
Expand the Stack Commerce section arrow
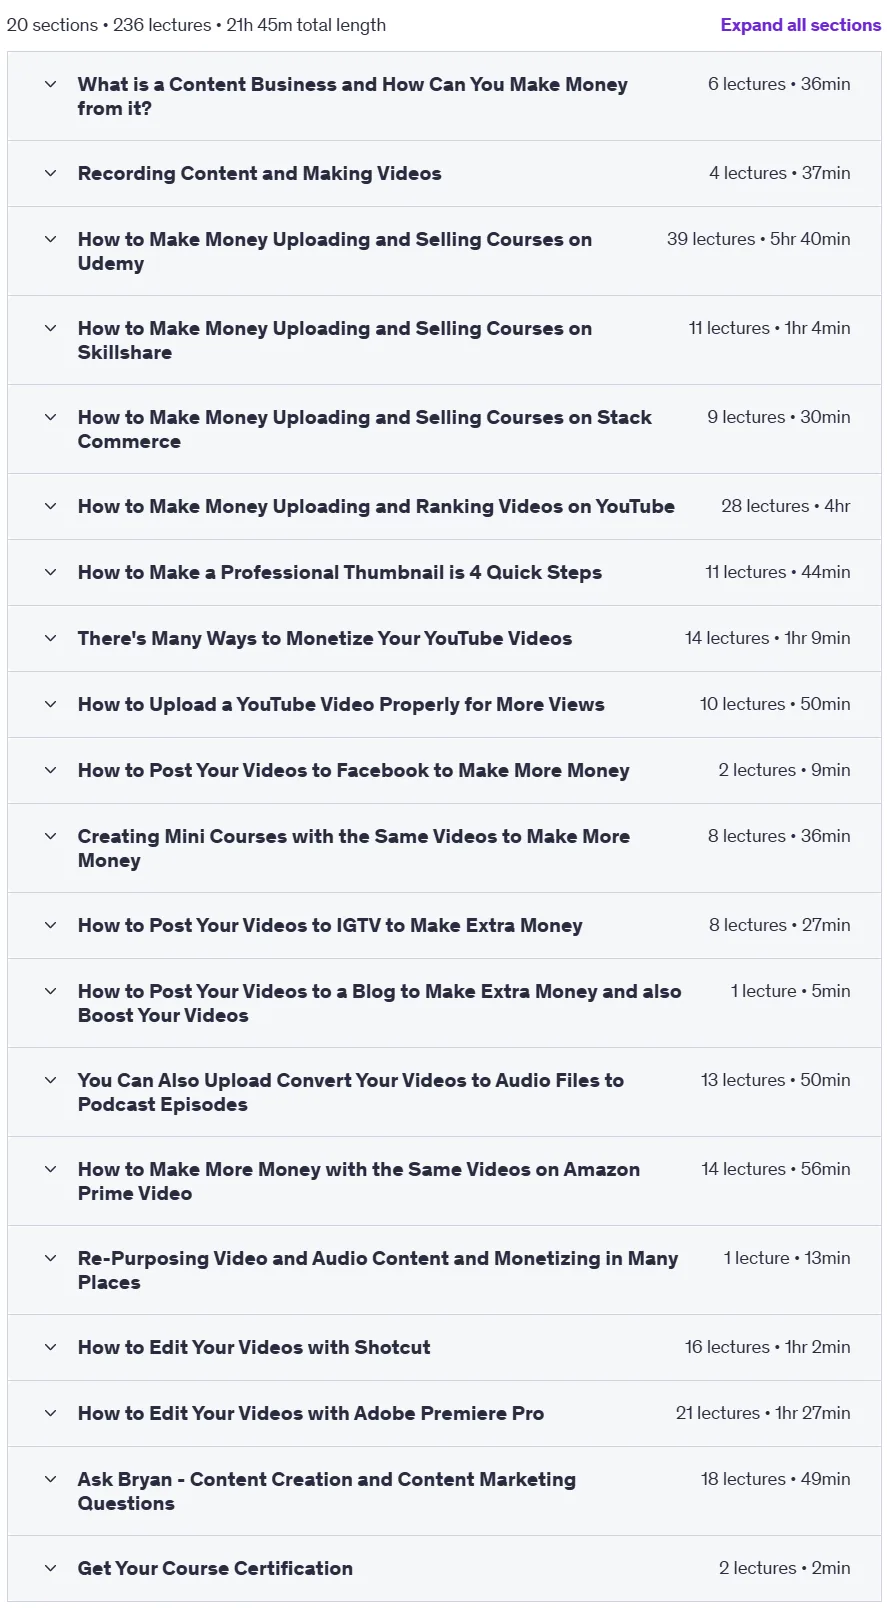[51, 417]
